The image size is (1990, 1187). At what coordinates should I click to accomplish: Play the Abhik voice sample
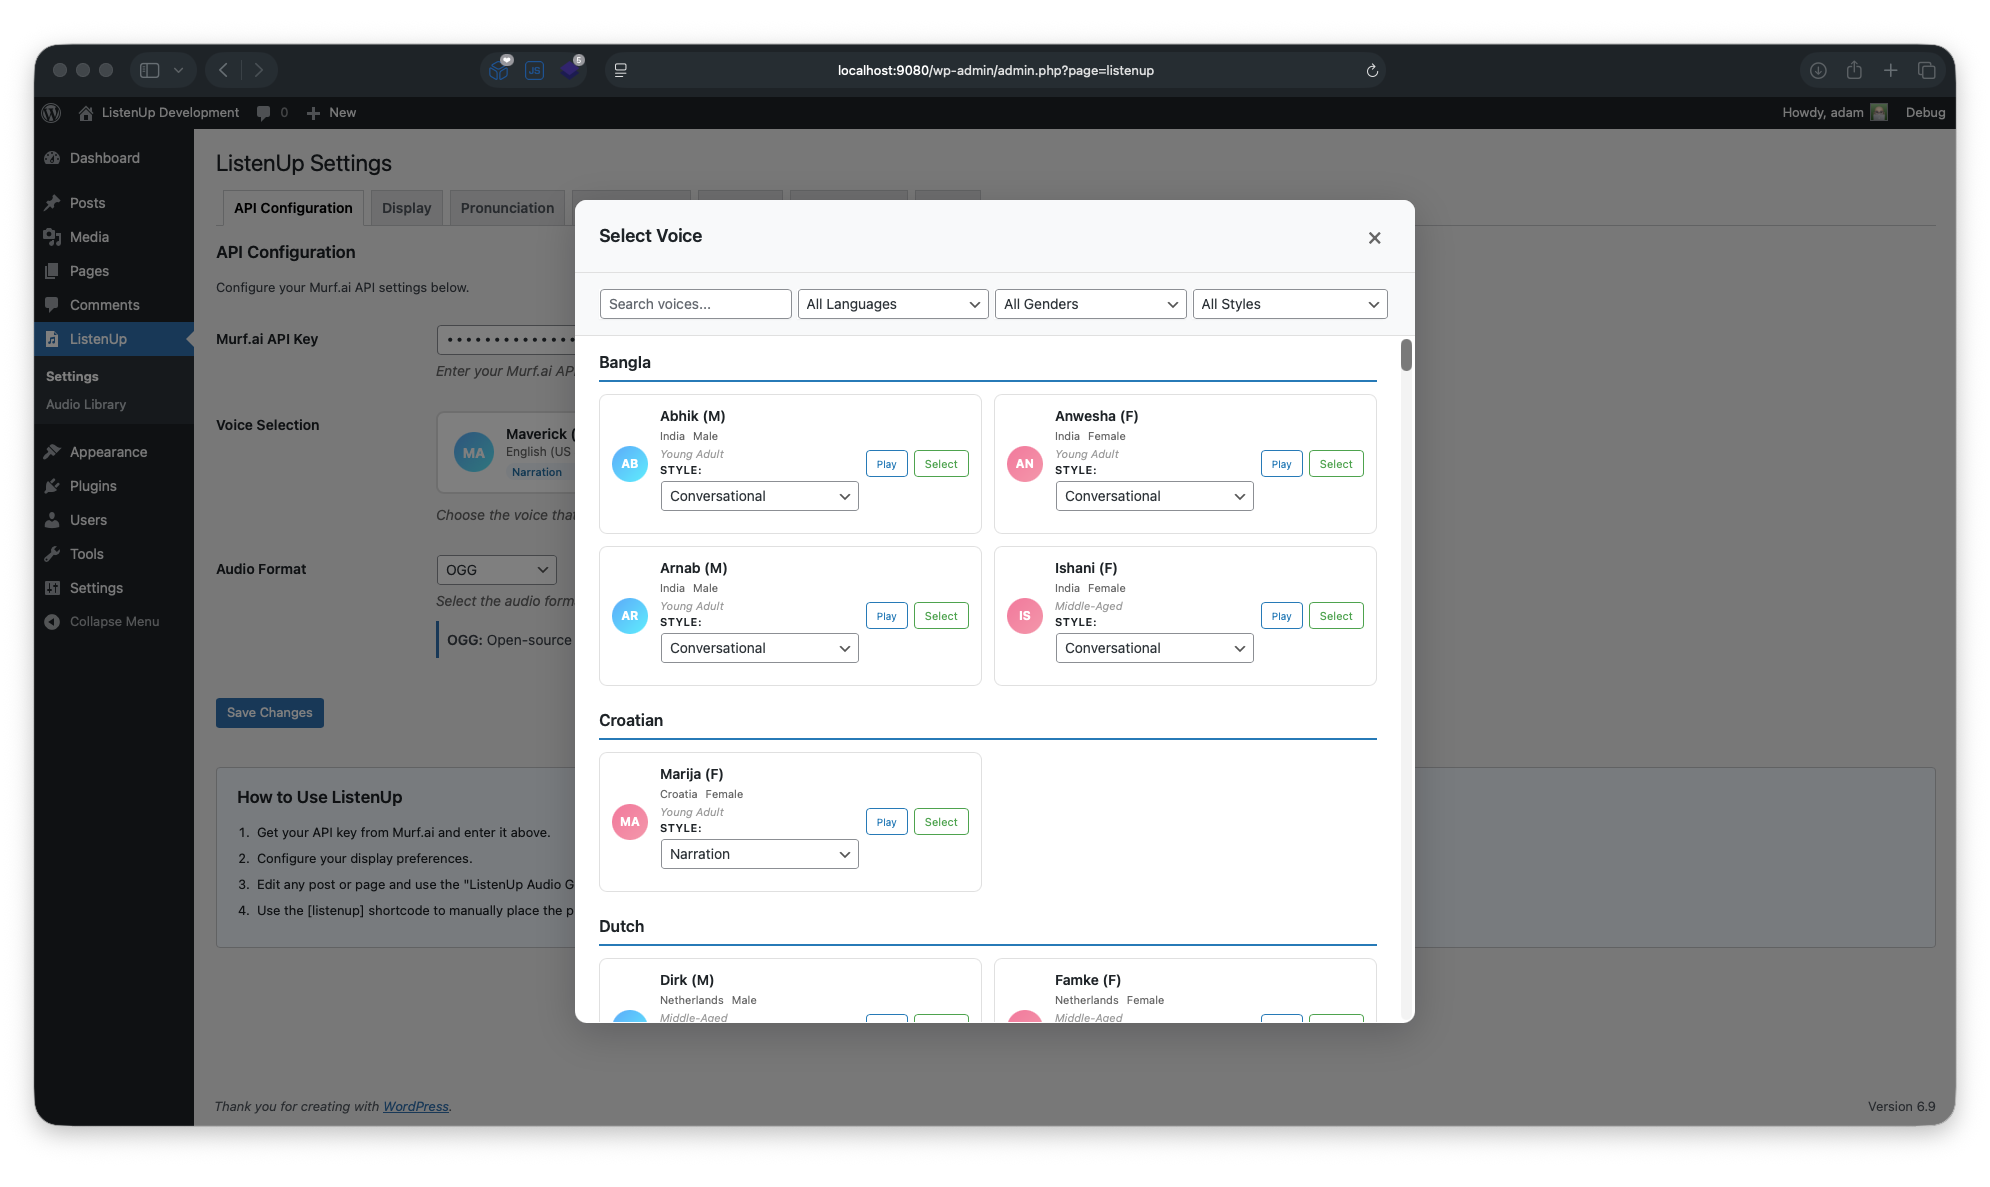click(x=886, y=464)
